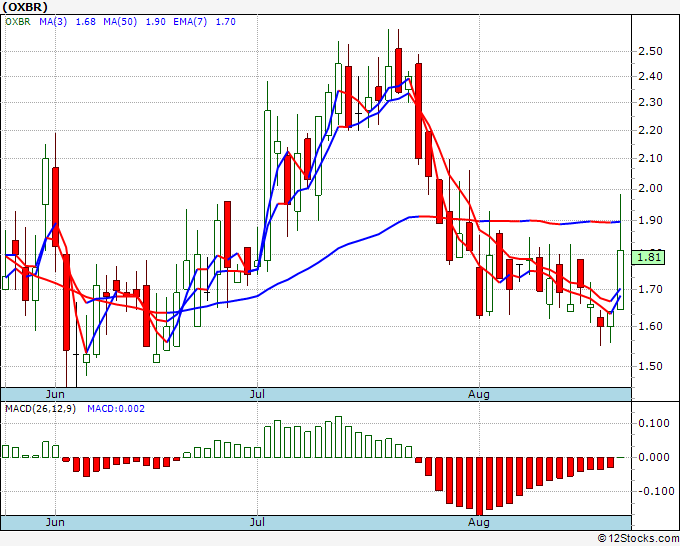The width and height of the screenshot is (680, 546).
Task: Click the MA(3) legend label
Action: pos(53,22)
